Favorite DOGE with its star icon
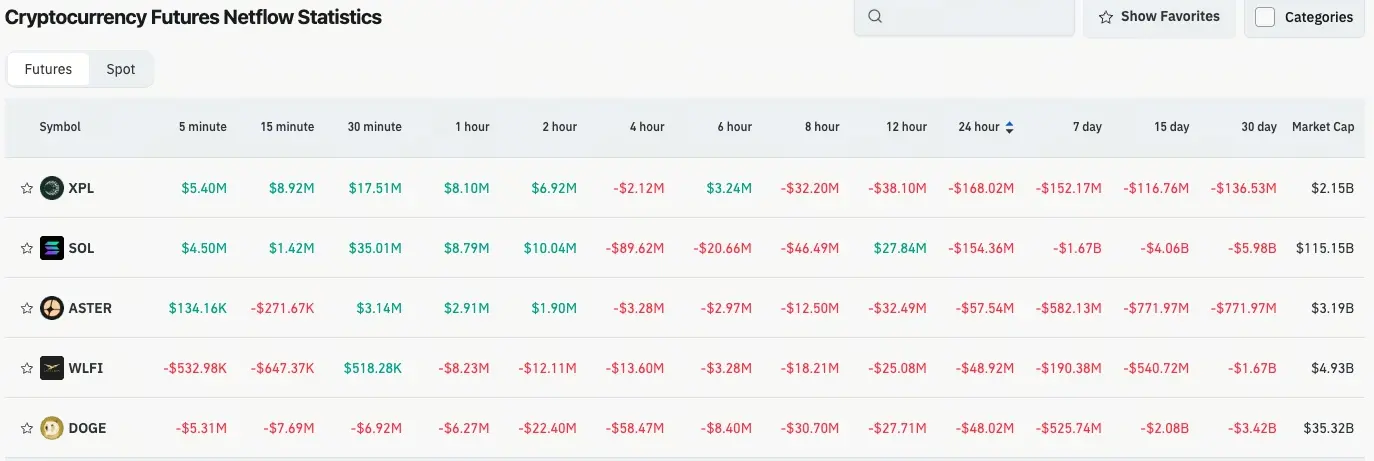Viewport: 1374px width, 461px height. coord(27,428)
